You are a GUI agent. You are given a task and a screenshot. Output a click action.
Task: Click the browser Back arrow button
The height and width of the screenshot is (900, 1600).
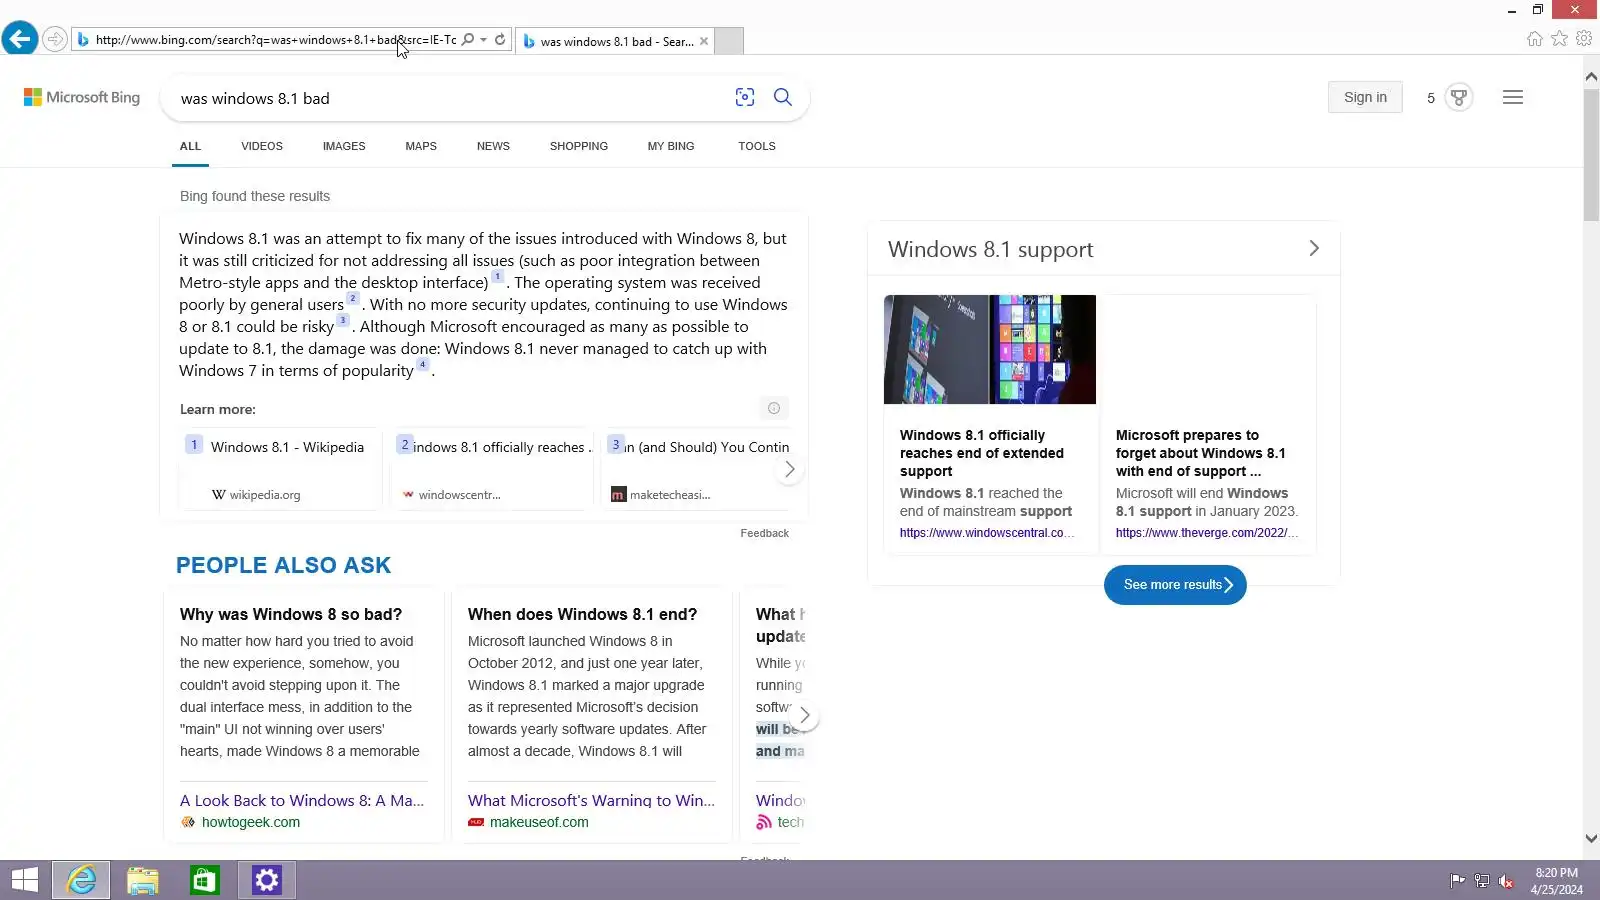pyautogui.click(x=20, y=39)
